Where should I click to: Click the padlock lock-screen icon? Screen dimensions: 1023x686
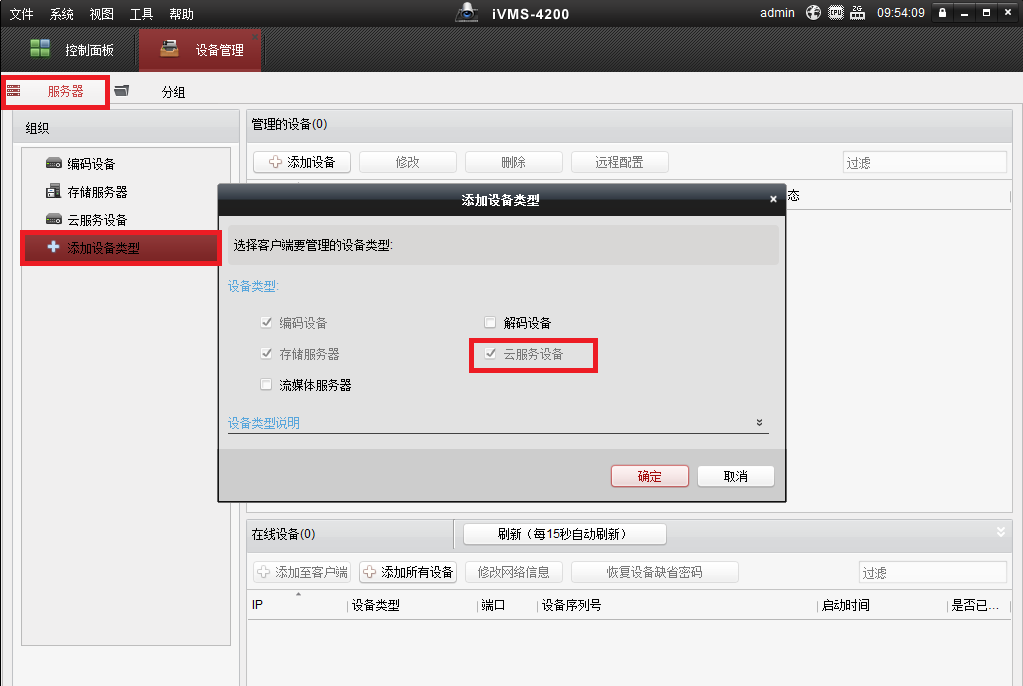tap(941, 13)
